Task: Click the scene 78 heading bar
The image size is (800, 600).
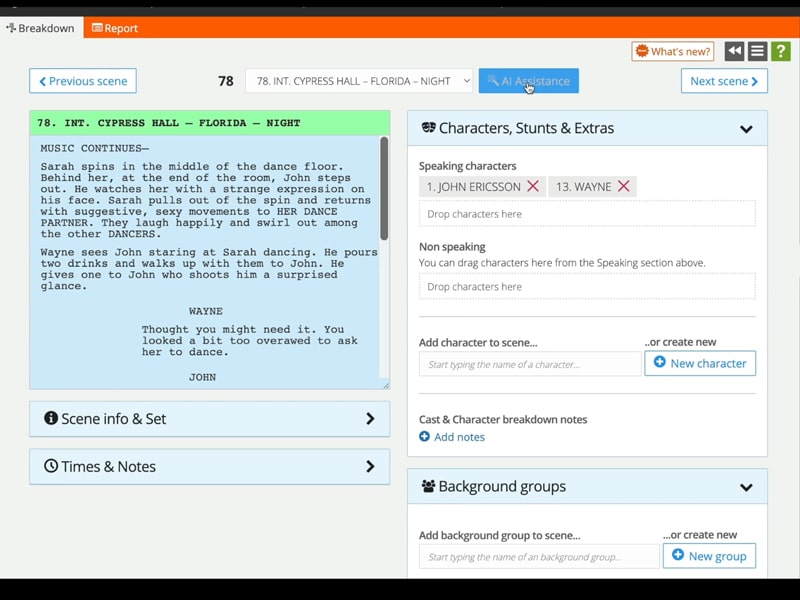Action: click(x=210, y=123)
